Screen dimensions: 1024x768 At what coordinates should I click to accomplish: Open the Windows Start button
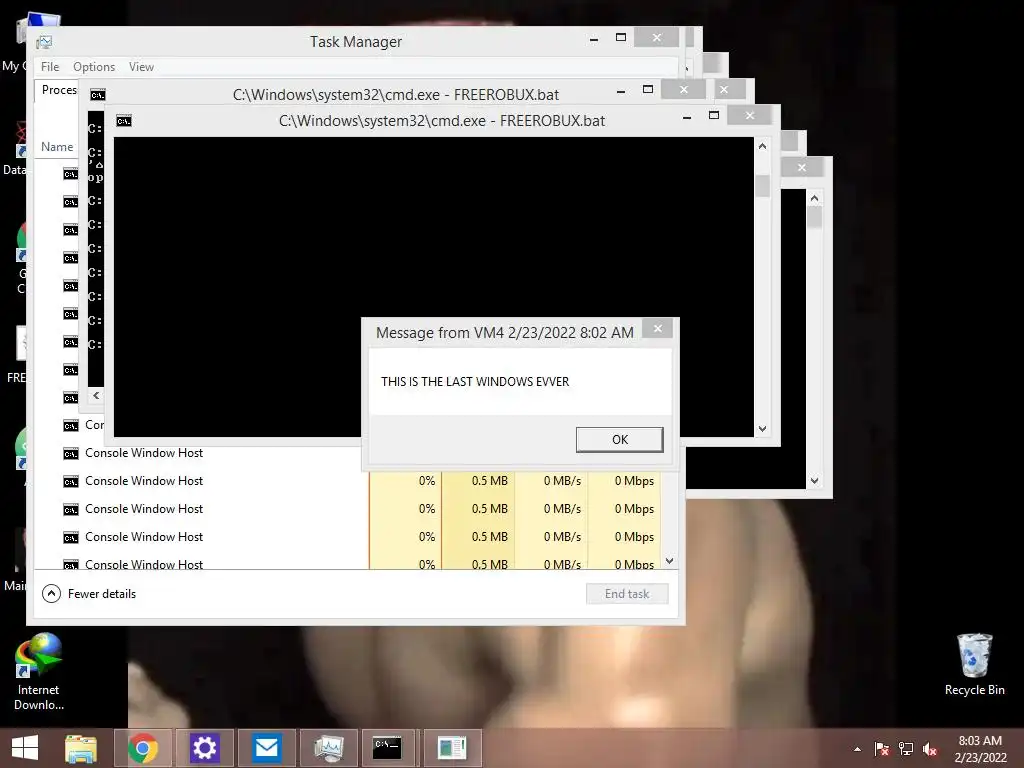click(x=25, y=748)
